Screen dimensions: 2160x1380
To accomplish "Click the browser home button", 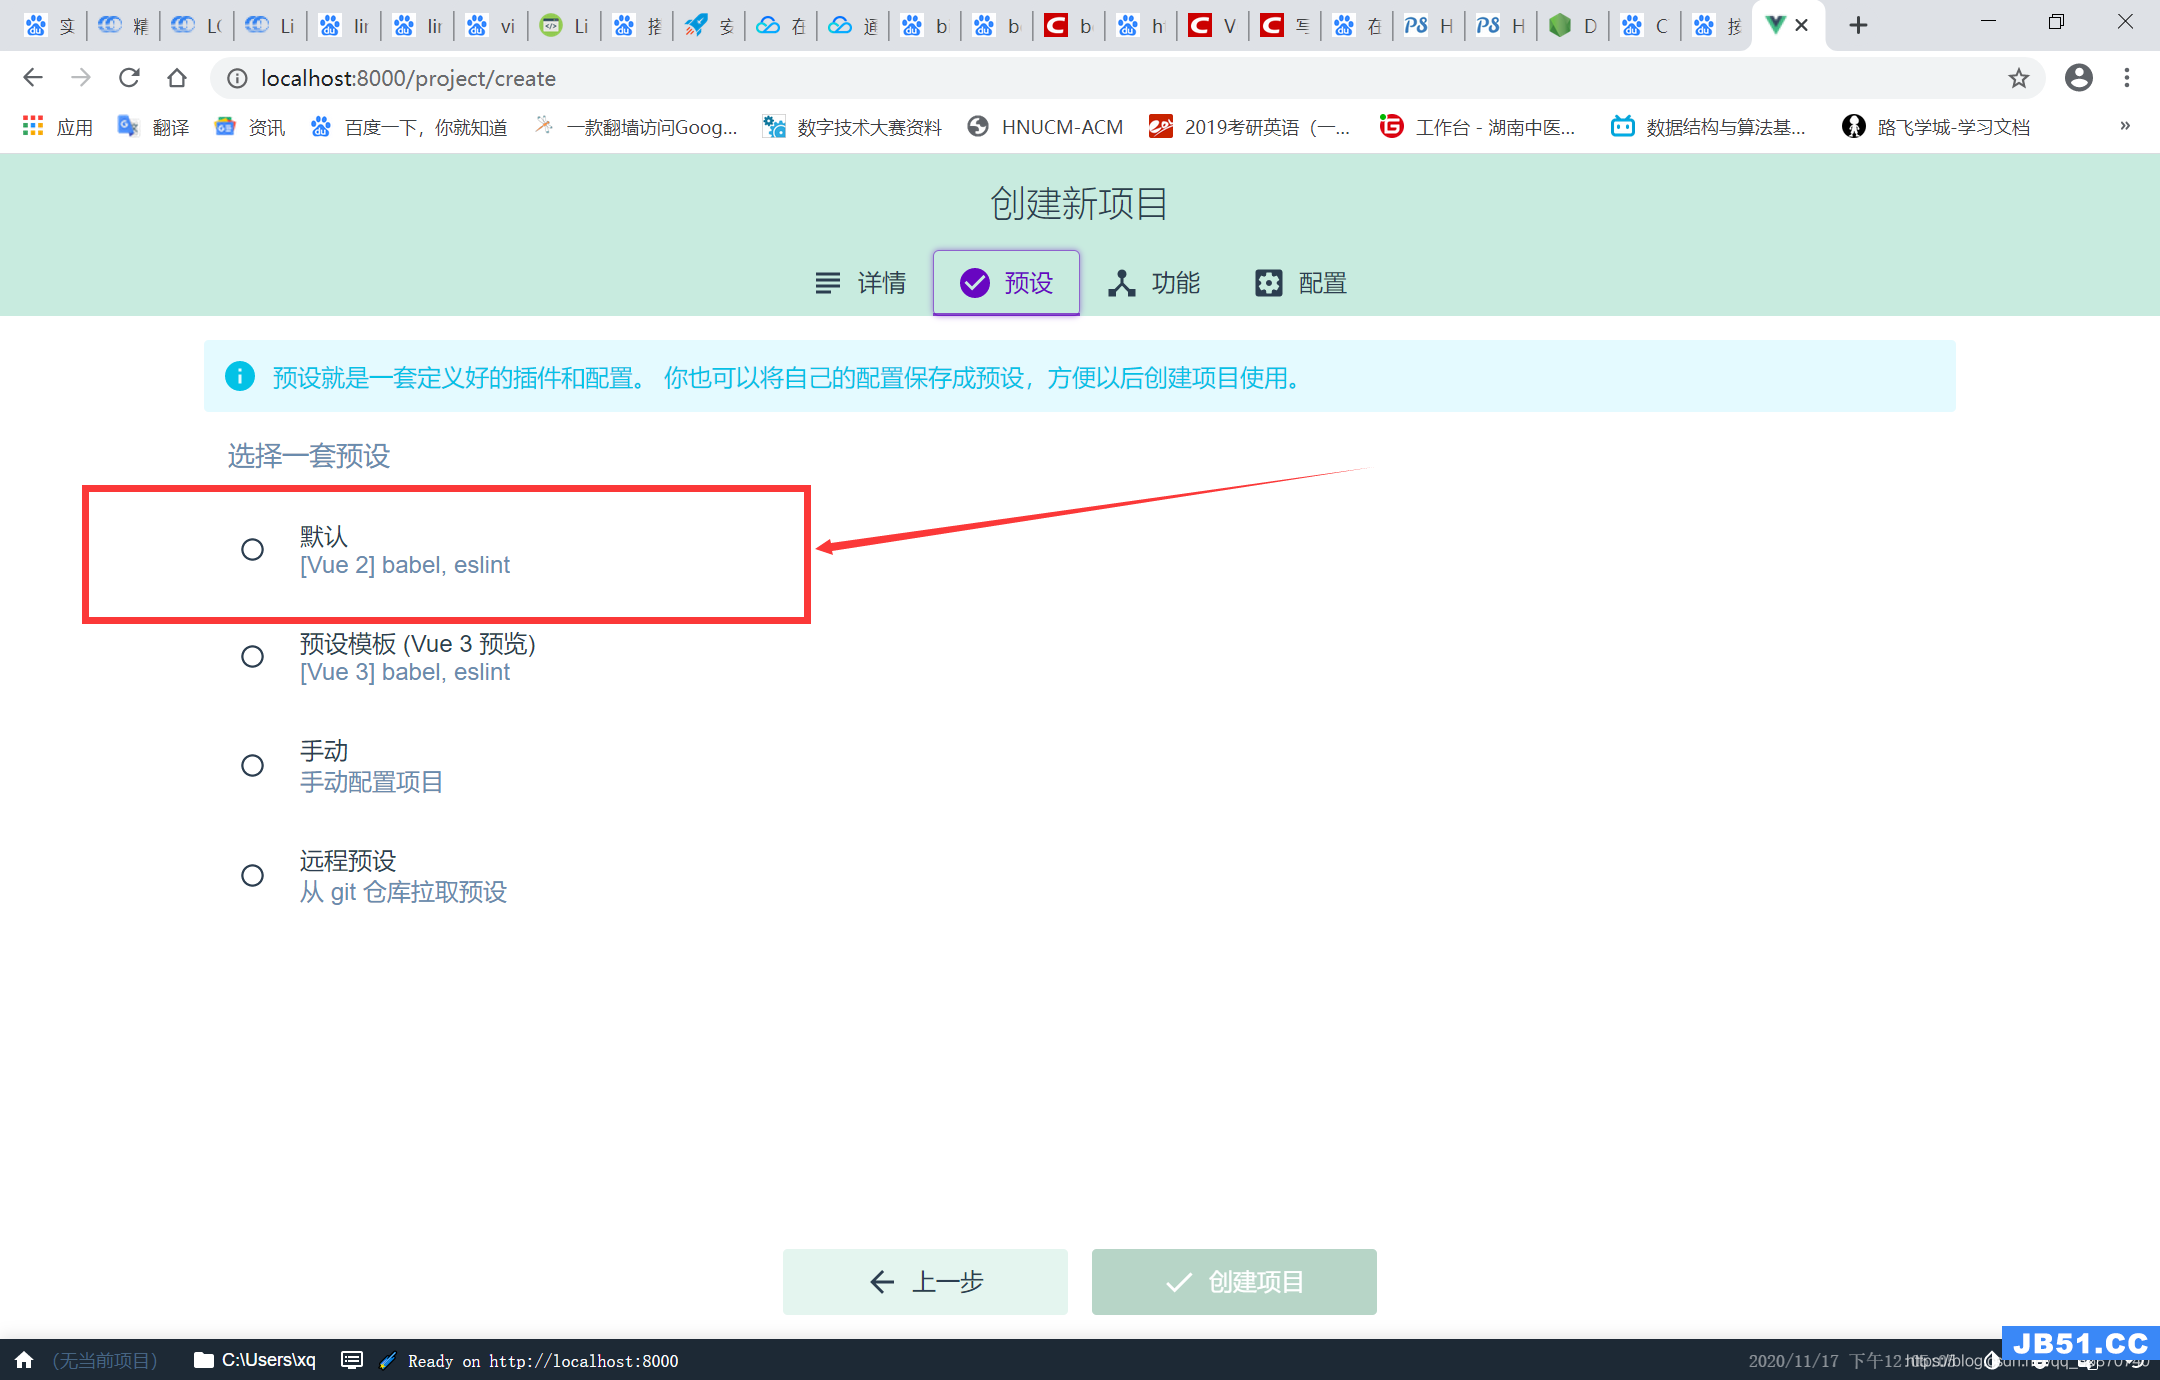I will click(177, 78).
